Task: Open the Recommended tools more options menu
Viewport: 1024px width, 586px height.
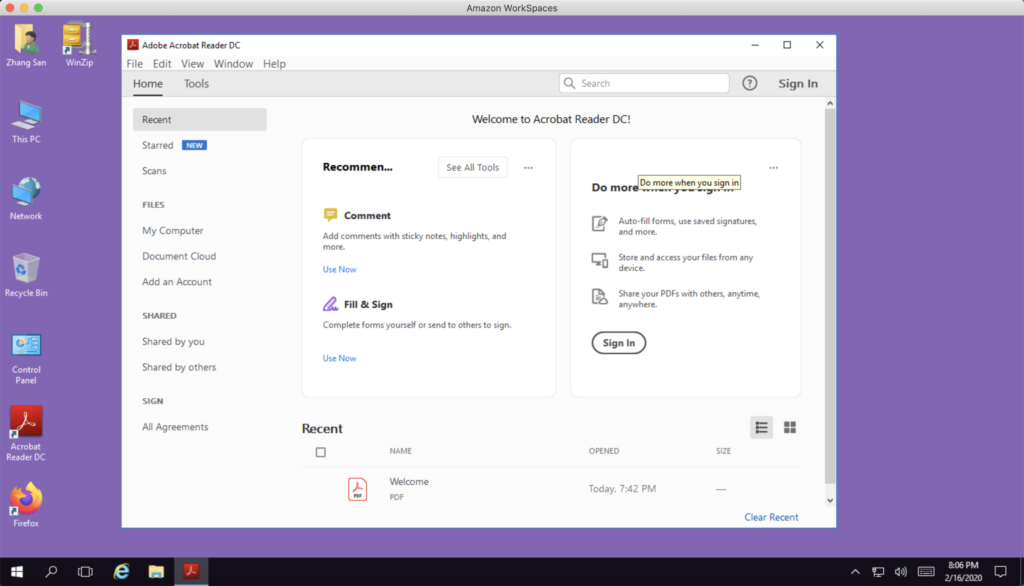Action: (528, 168)
